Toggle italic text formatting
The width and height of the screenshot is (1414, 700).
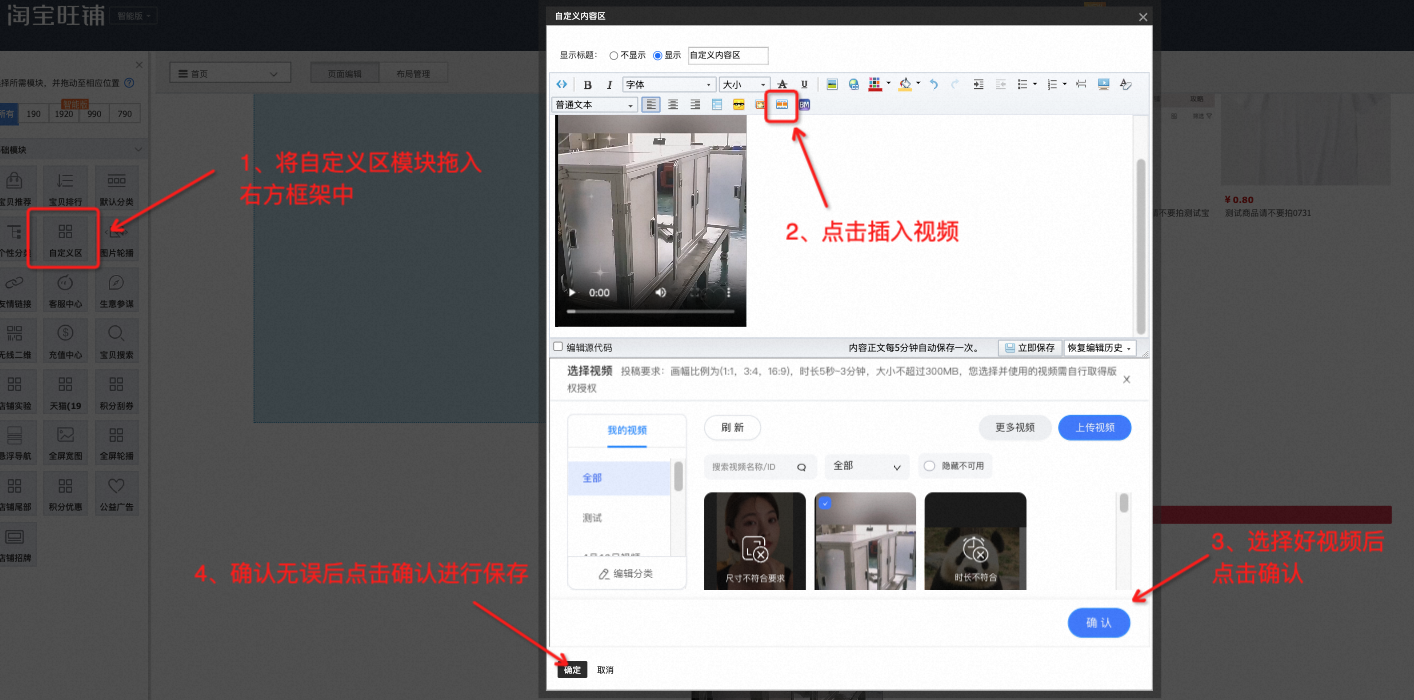[609, 85]
